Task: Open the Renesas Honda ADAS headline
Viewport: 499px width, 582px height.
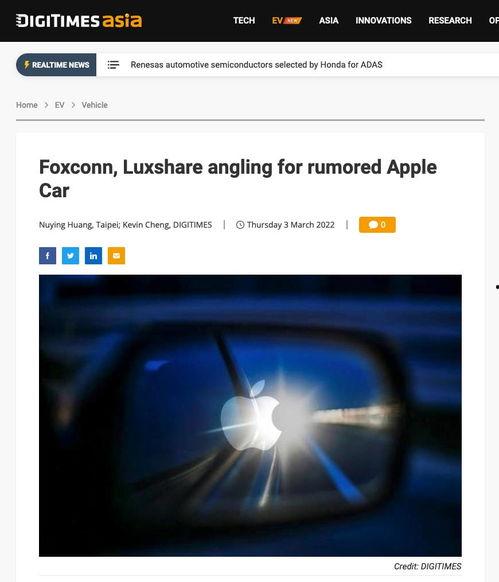Action: pyautogui.click(x=256, y=65)
